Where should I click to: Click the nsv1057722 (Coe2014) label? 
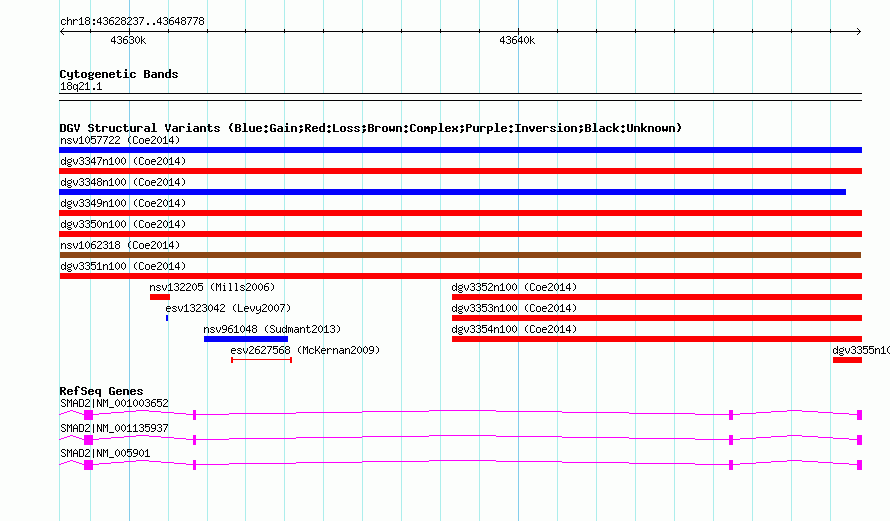pyautogui.click(x=120, y=140)
